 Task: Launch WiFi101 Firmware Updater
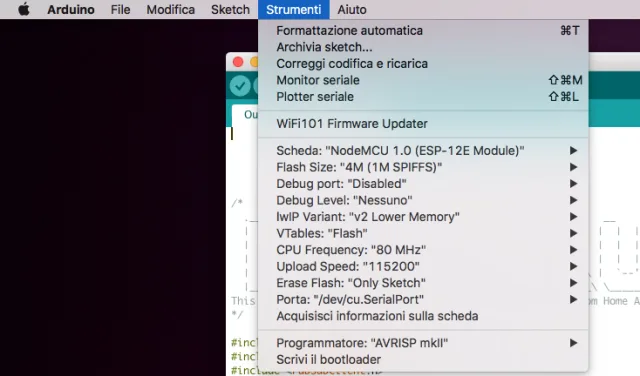click(x=423, y=124)
